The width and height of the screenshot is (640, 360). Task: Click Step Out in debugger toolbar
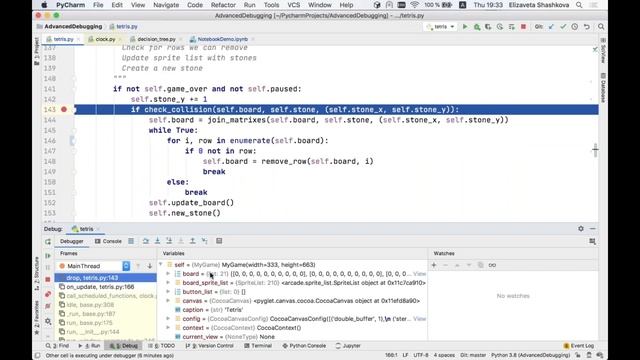point(193,241)
